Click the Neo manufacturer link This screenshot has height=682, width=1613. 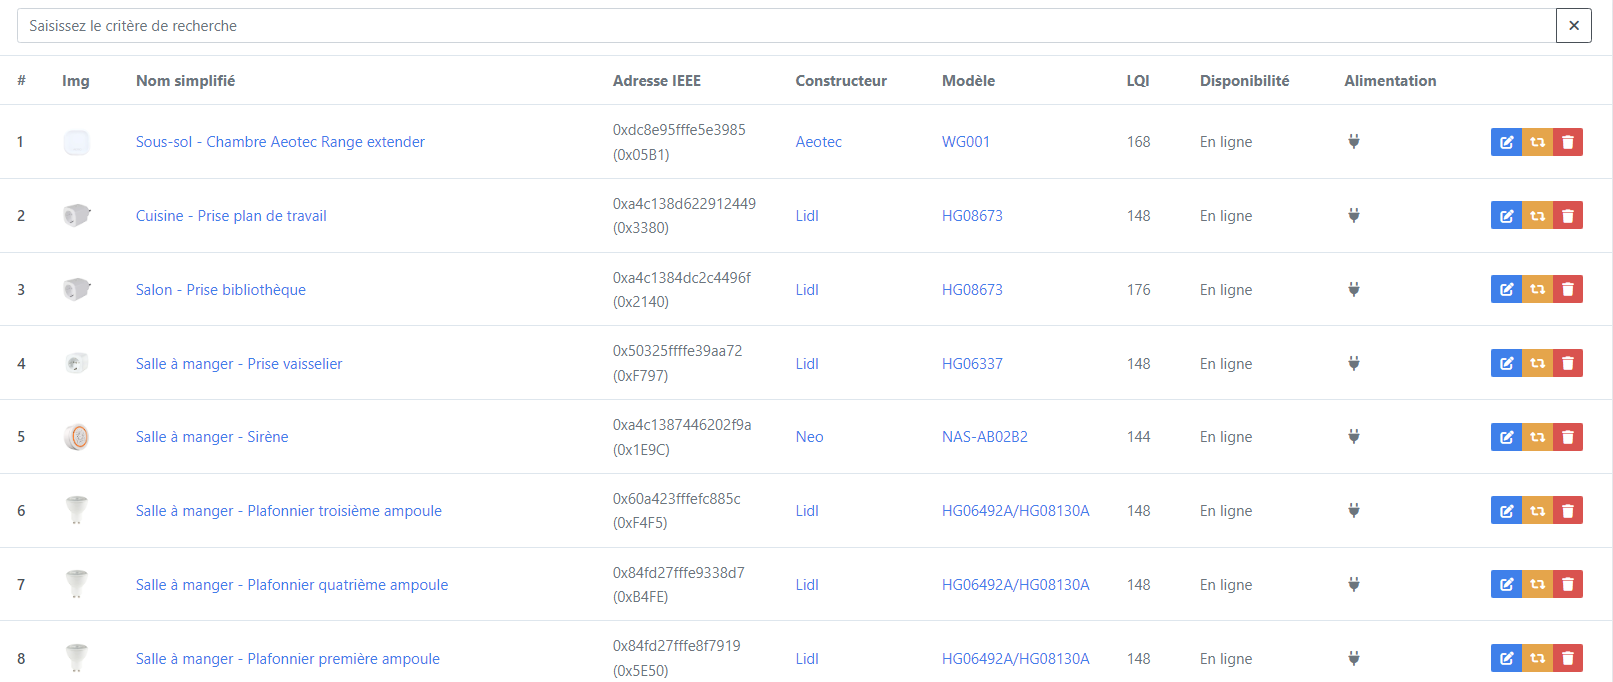coord(810,437)
